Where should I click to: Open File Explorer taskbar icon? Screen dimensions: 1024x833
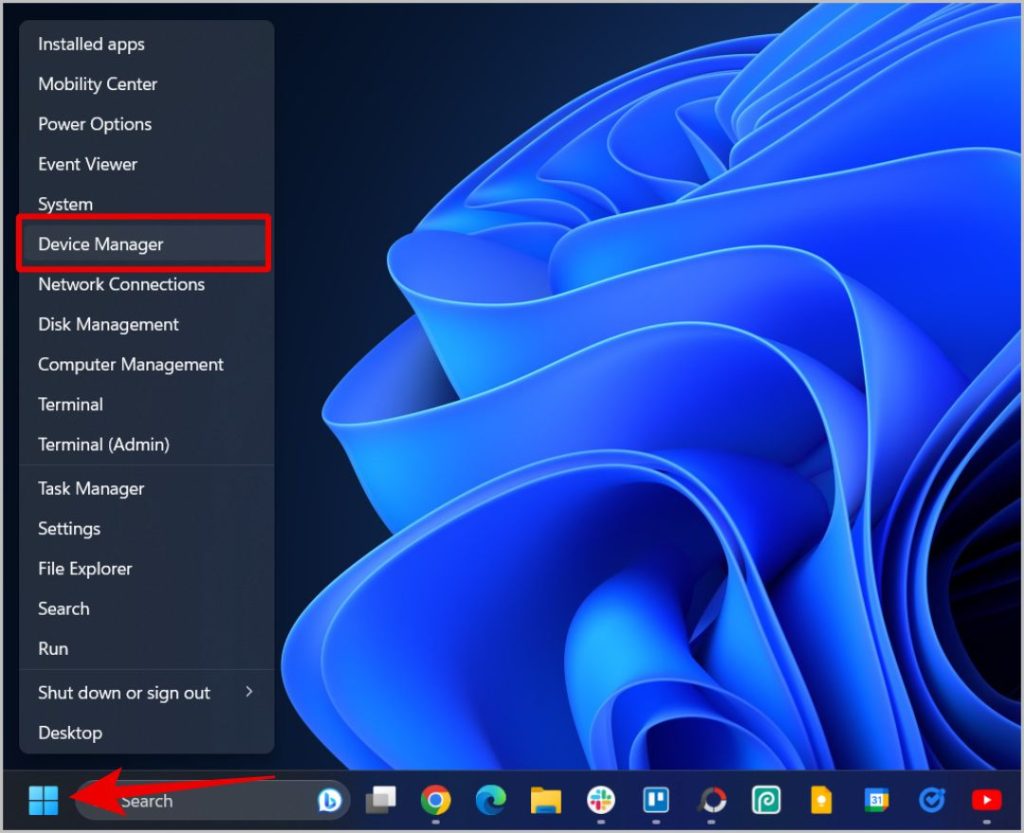pyautogui.click(x=545, y=800)
